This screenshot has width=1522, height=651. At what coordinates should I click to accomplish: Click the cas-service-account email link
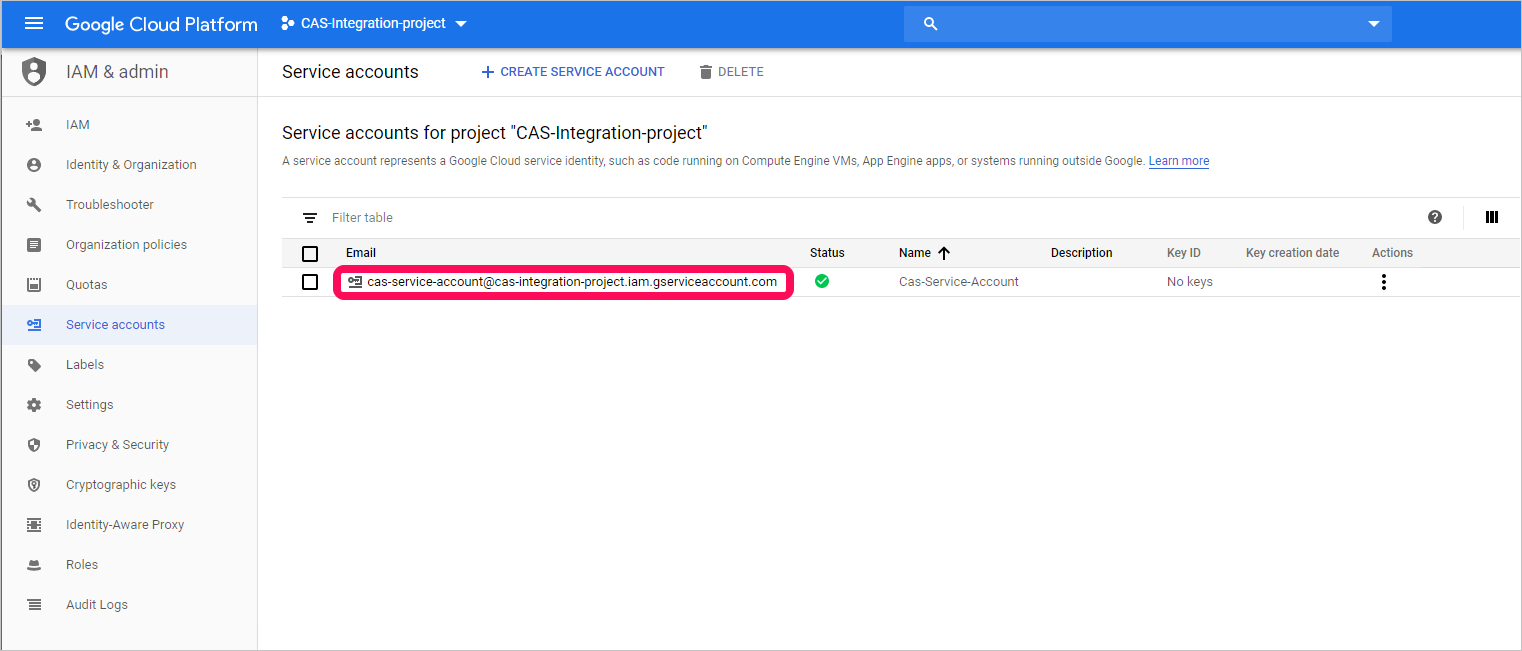click(560, 282)
